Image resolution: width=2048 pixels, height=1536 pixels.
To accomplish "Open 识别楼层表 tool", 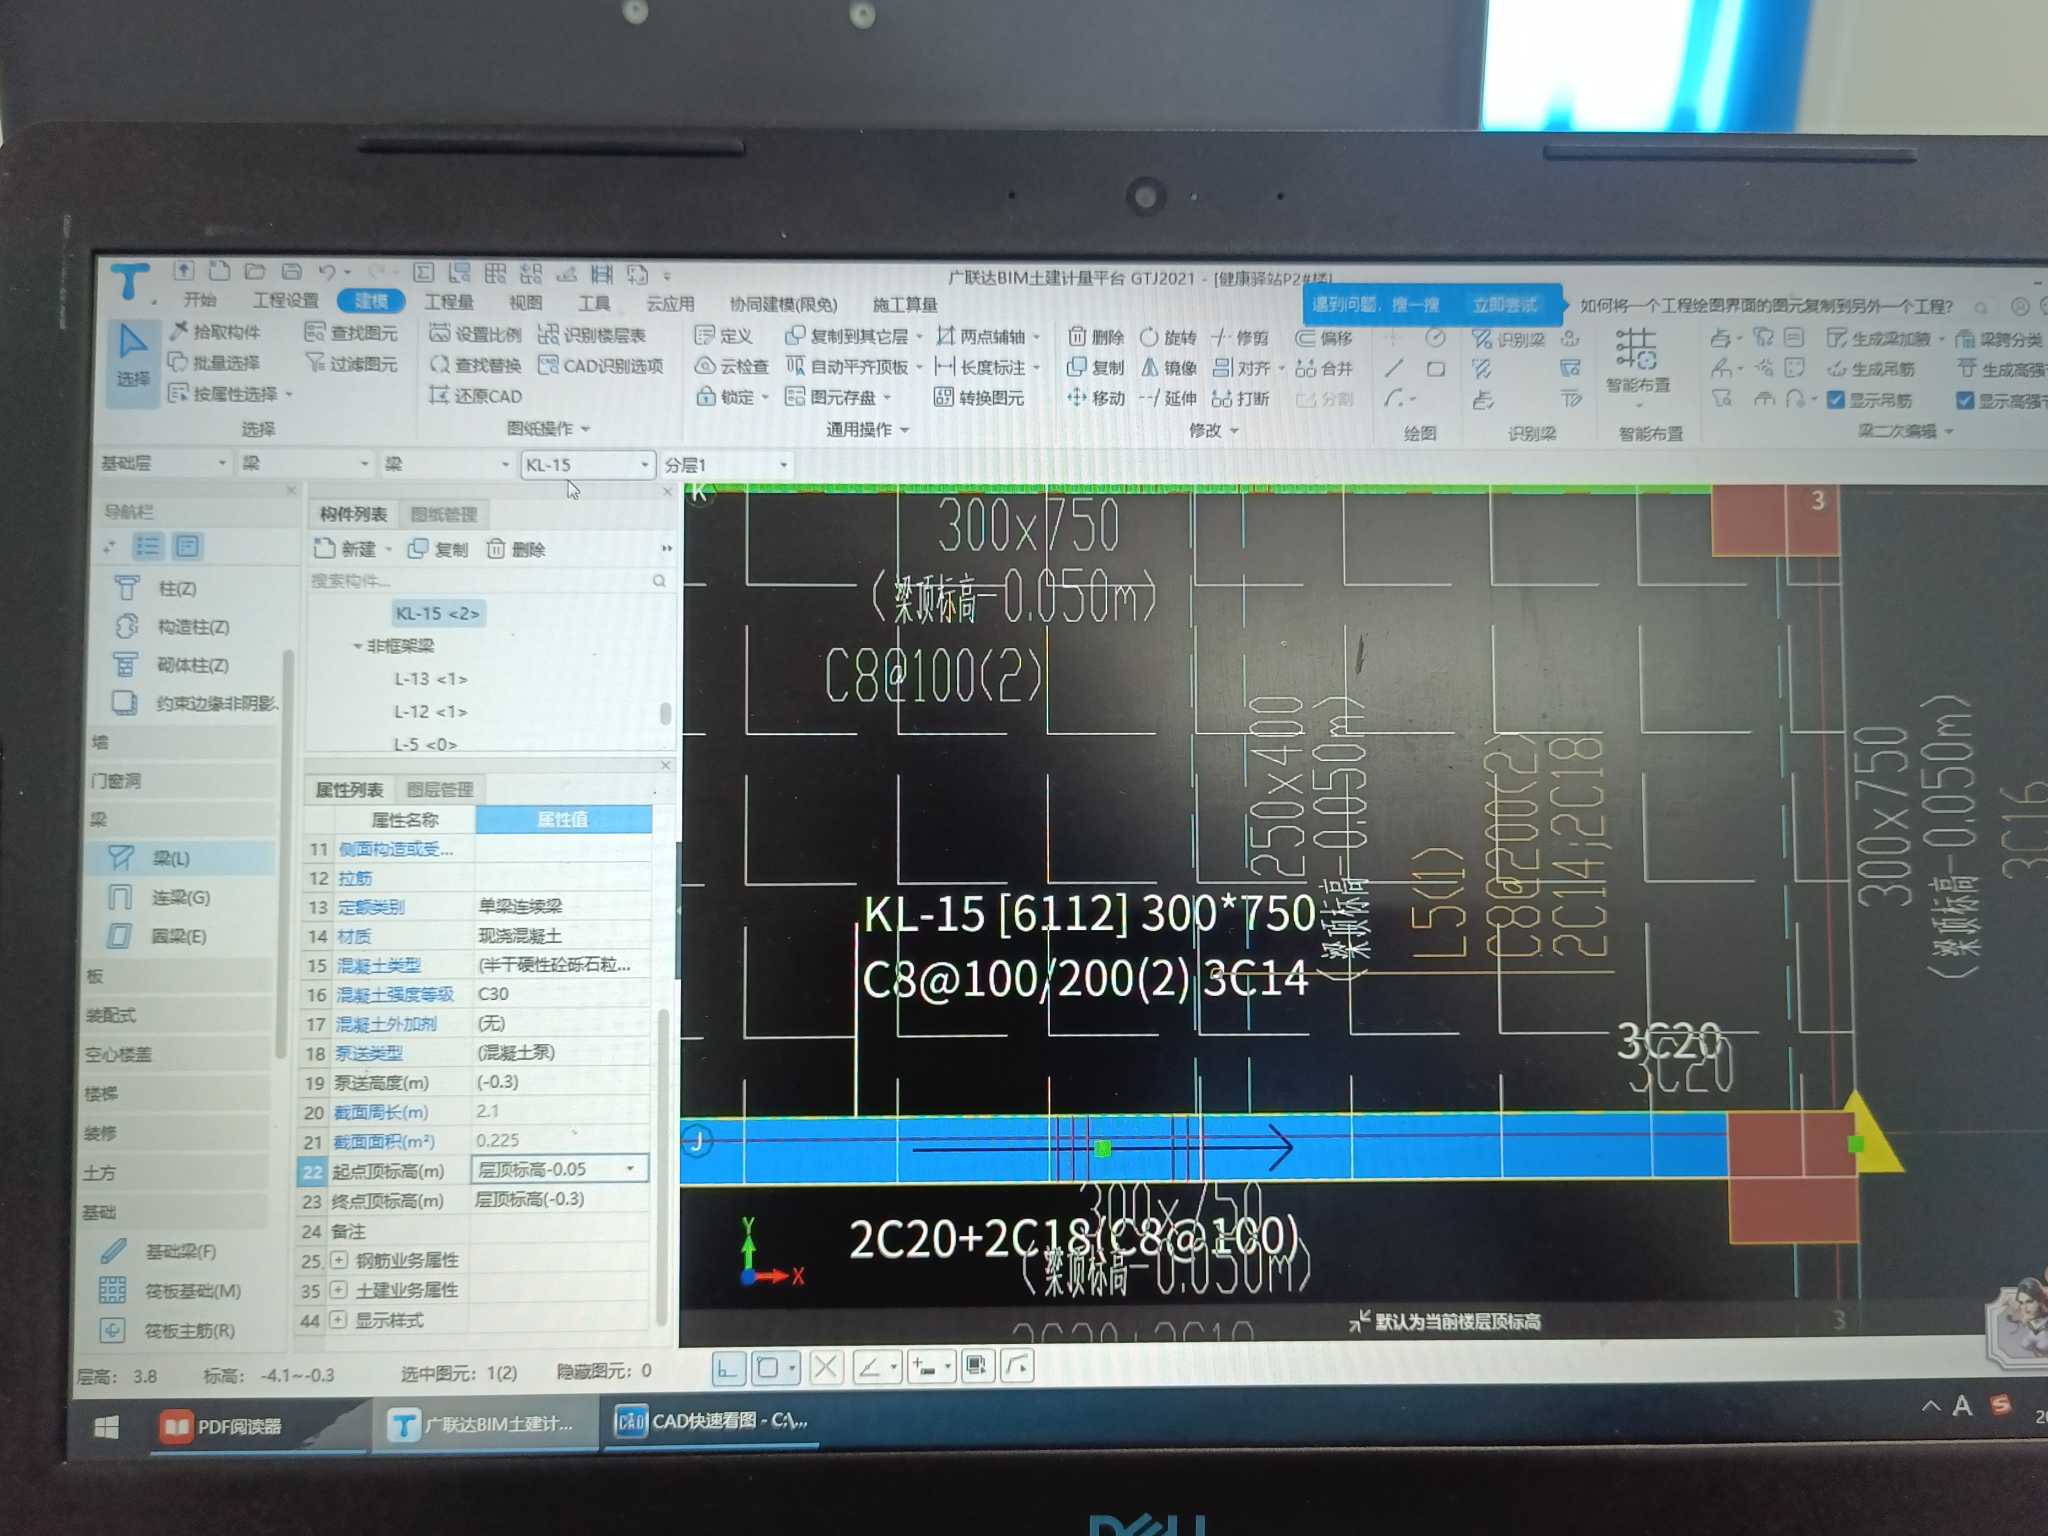I will click(592, 335).
